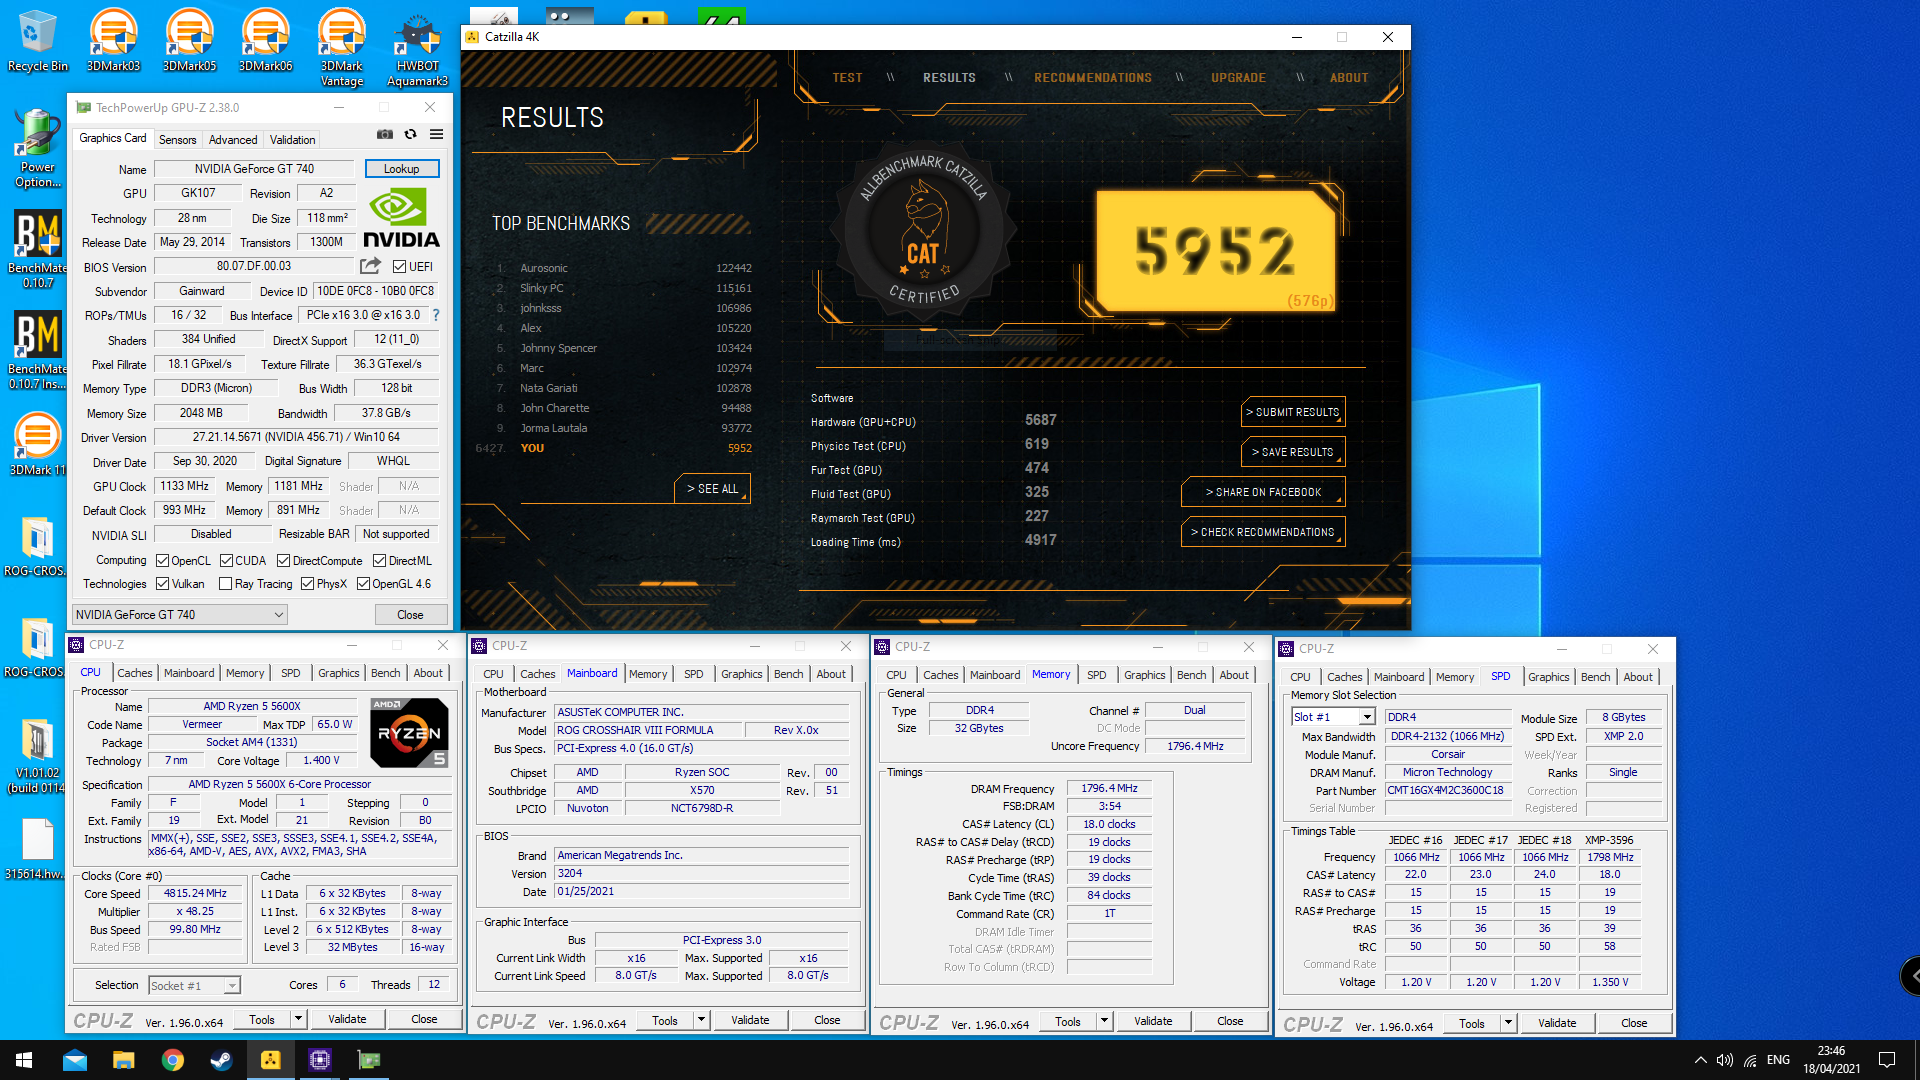Open File Explorer from the taskbar
The image size is (1920, 1080).
(123, 1060)
